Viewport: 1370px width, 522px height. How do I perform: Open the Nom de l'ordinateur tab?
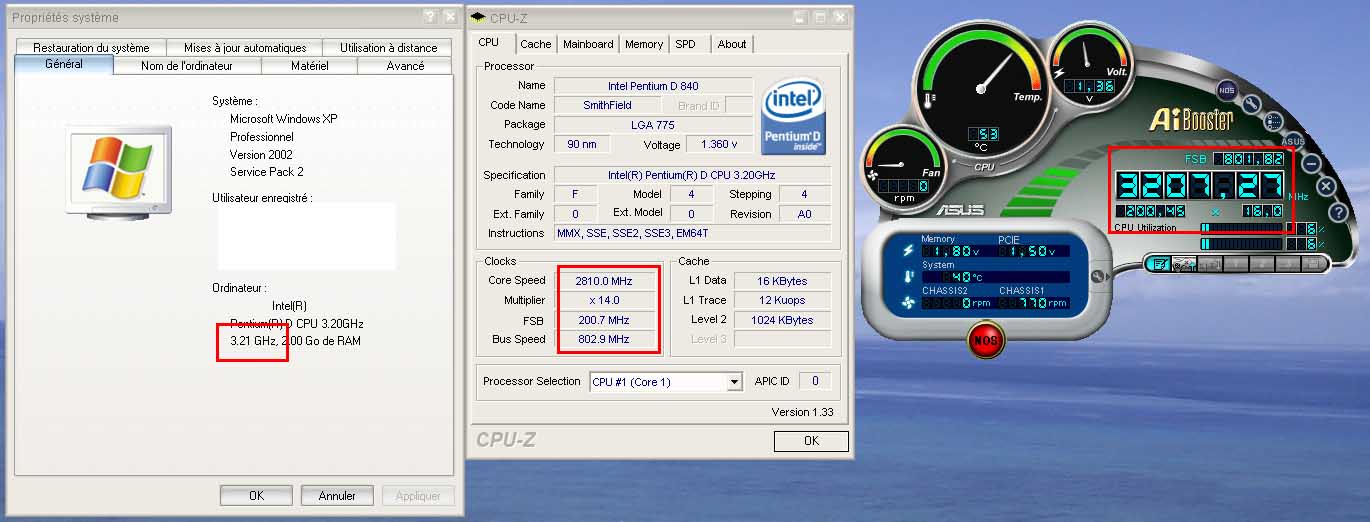coord(186,66)
